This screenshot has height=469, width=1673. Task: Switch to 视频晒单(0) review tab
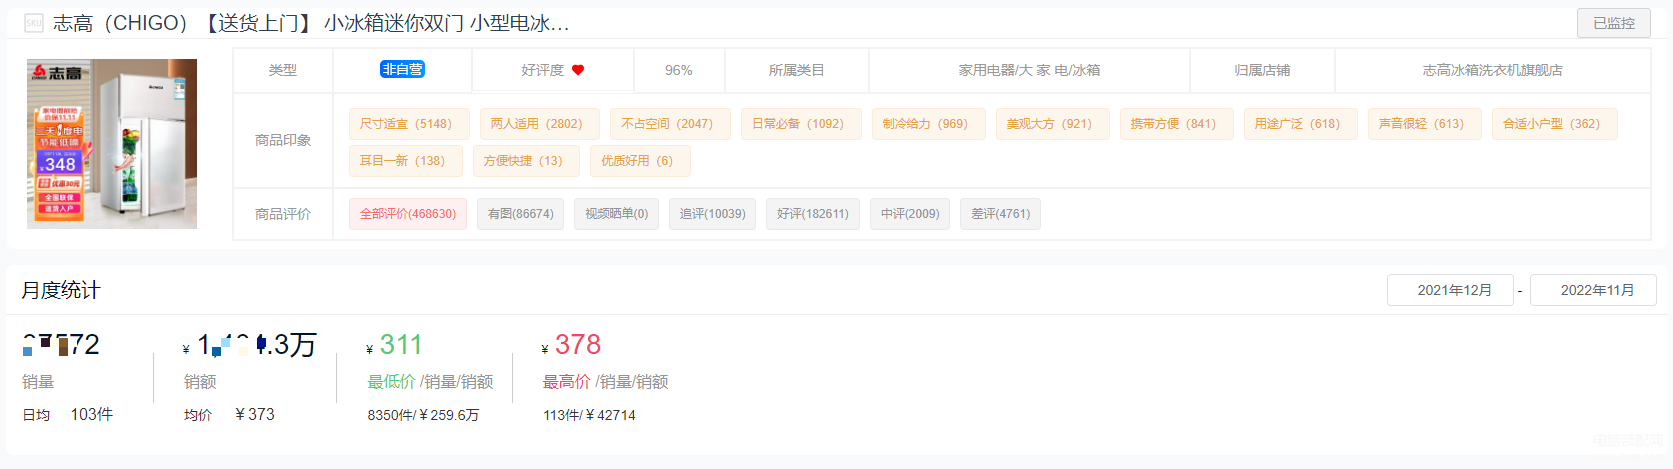(x=616, y=214)
